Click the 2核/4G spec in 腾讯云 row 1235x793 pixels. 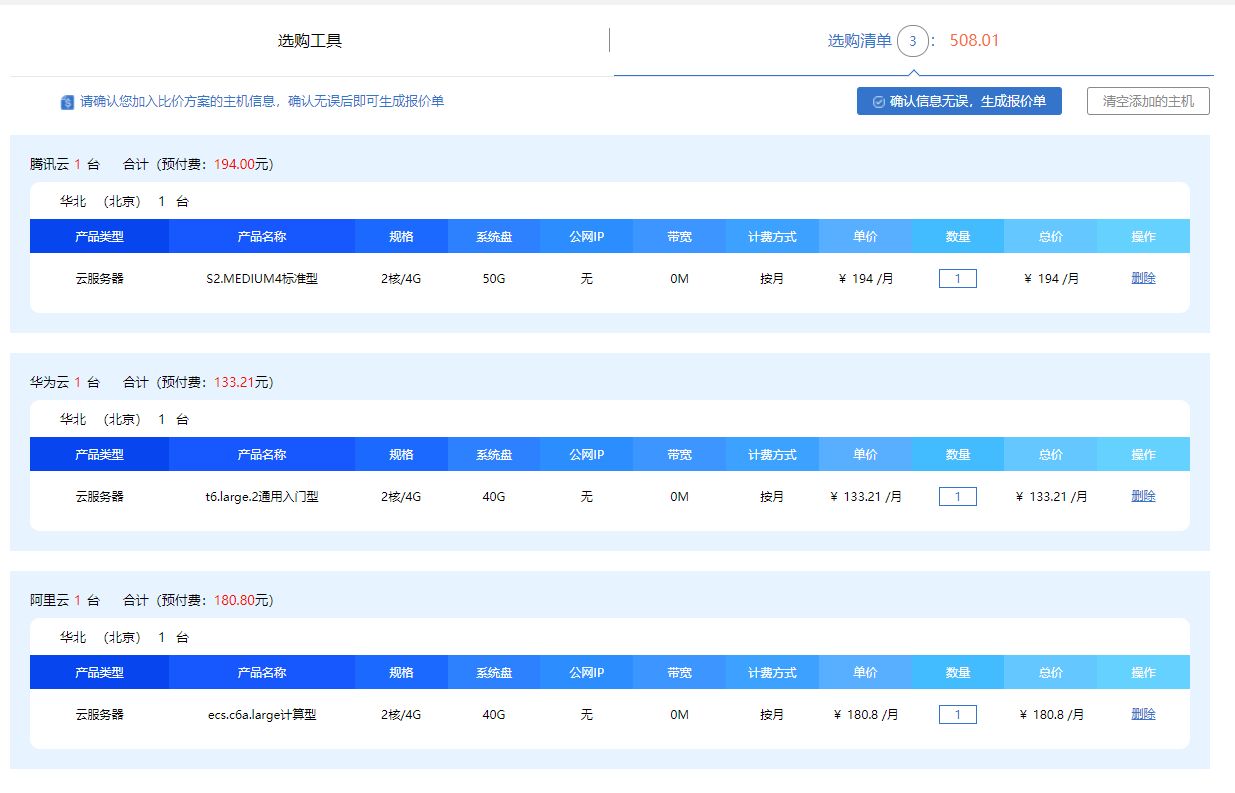(x=401, y=279)
